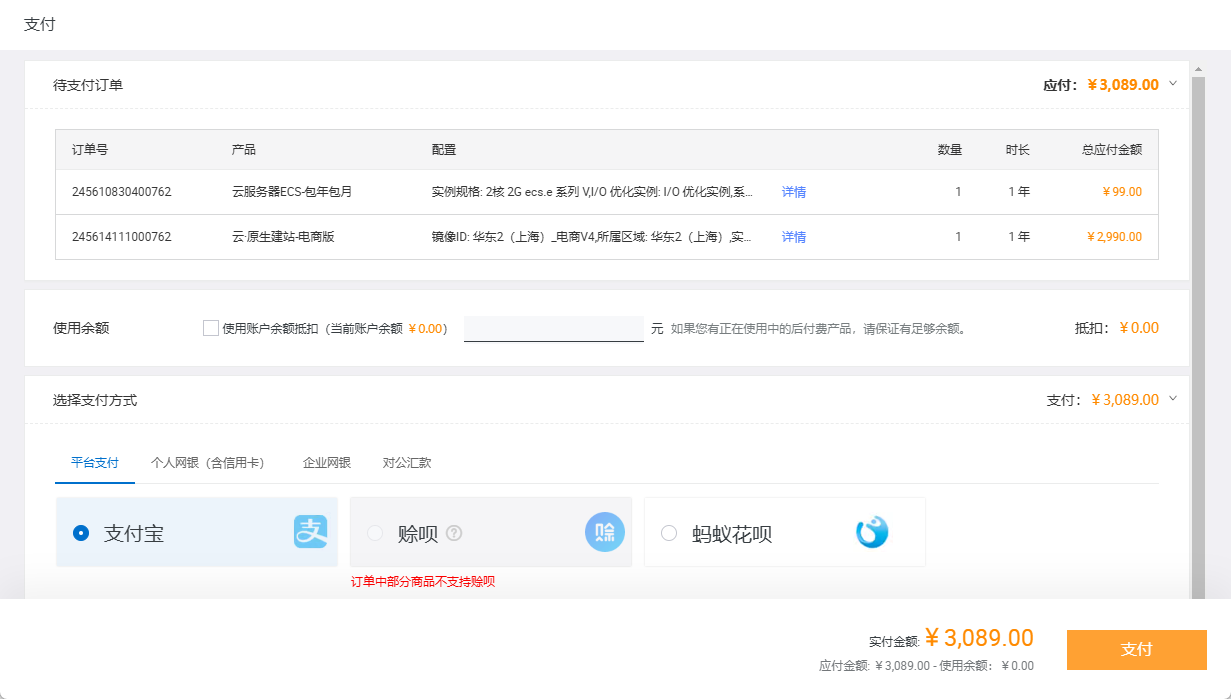Select the 支付宝 radio button
This screenshot has height=699, width=1231.
coord(81,533)
